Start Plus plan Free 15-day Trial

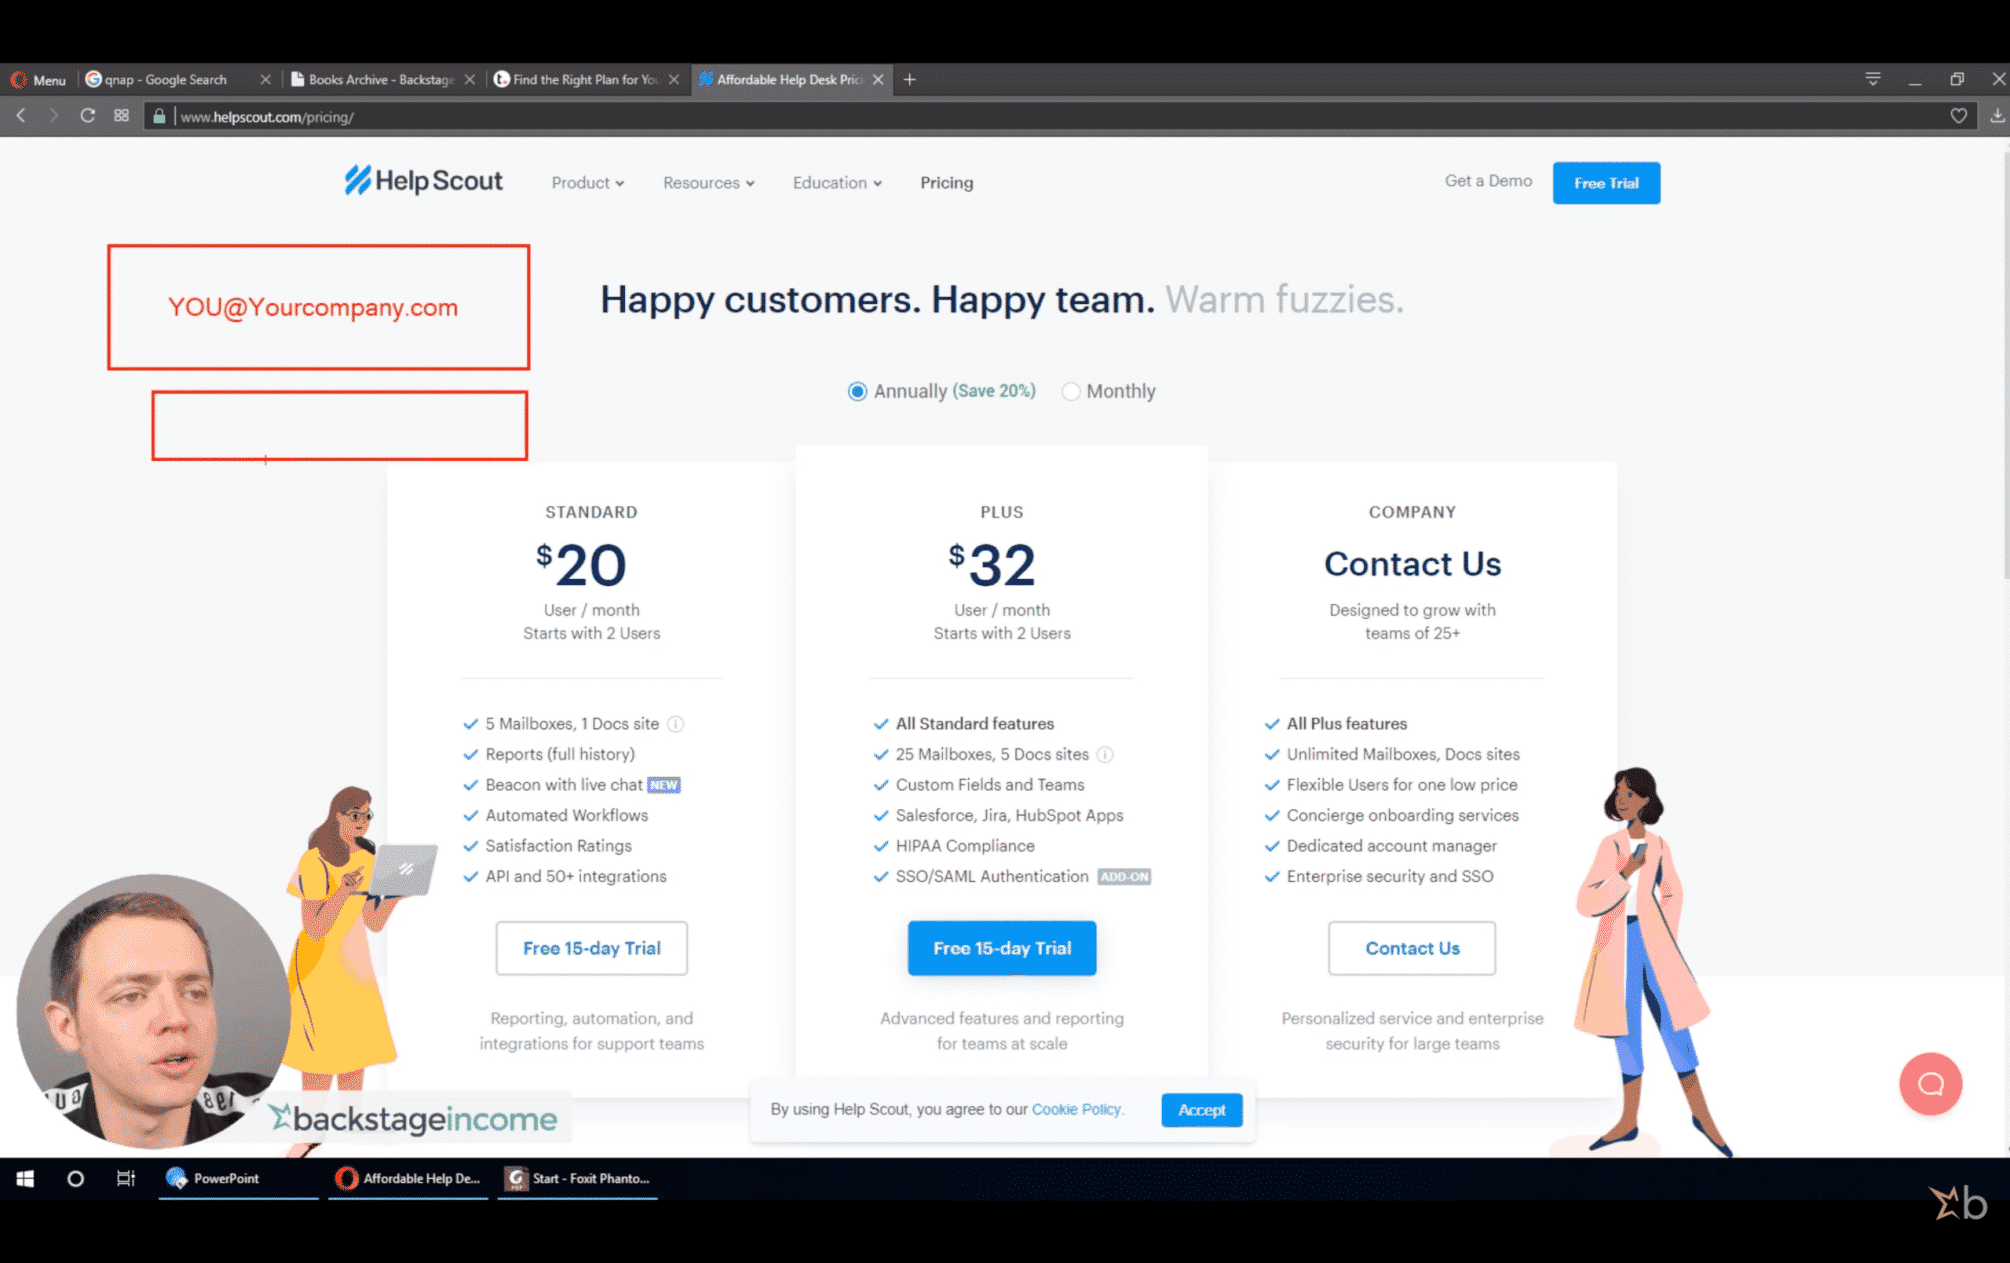point(1002,948)
